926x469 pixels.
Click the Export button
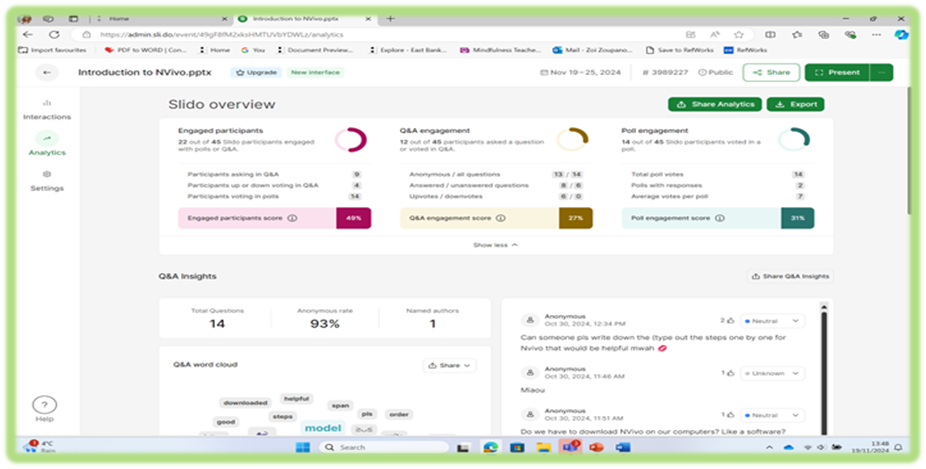tap(795, 105)
